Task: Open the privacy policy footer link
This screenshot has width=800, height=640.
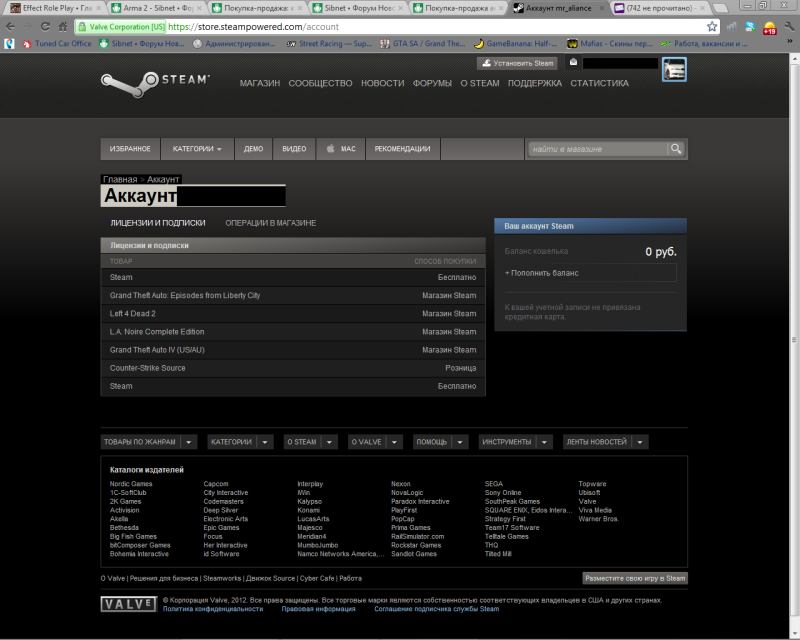Action: (213, 609)
